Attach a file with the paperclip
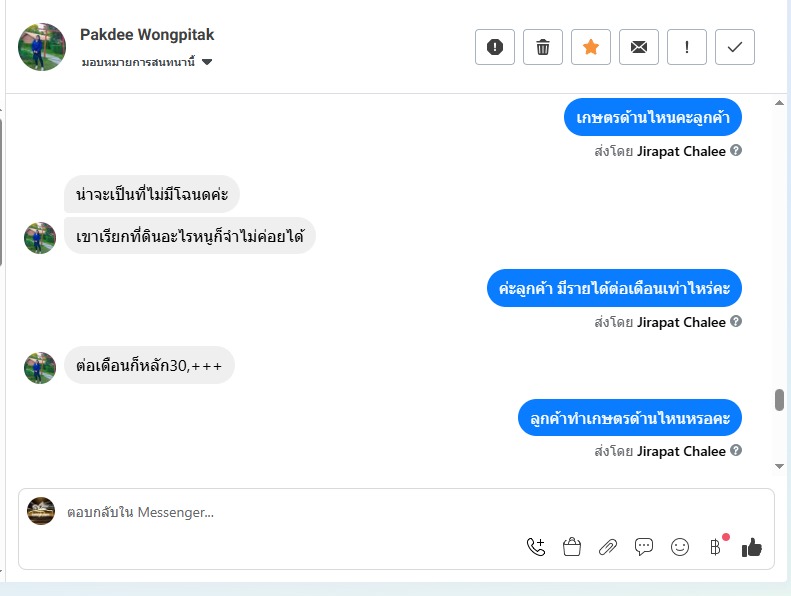Screen dimensions: 791x596 tap(608, 547)
